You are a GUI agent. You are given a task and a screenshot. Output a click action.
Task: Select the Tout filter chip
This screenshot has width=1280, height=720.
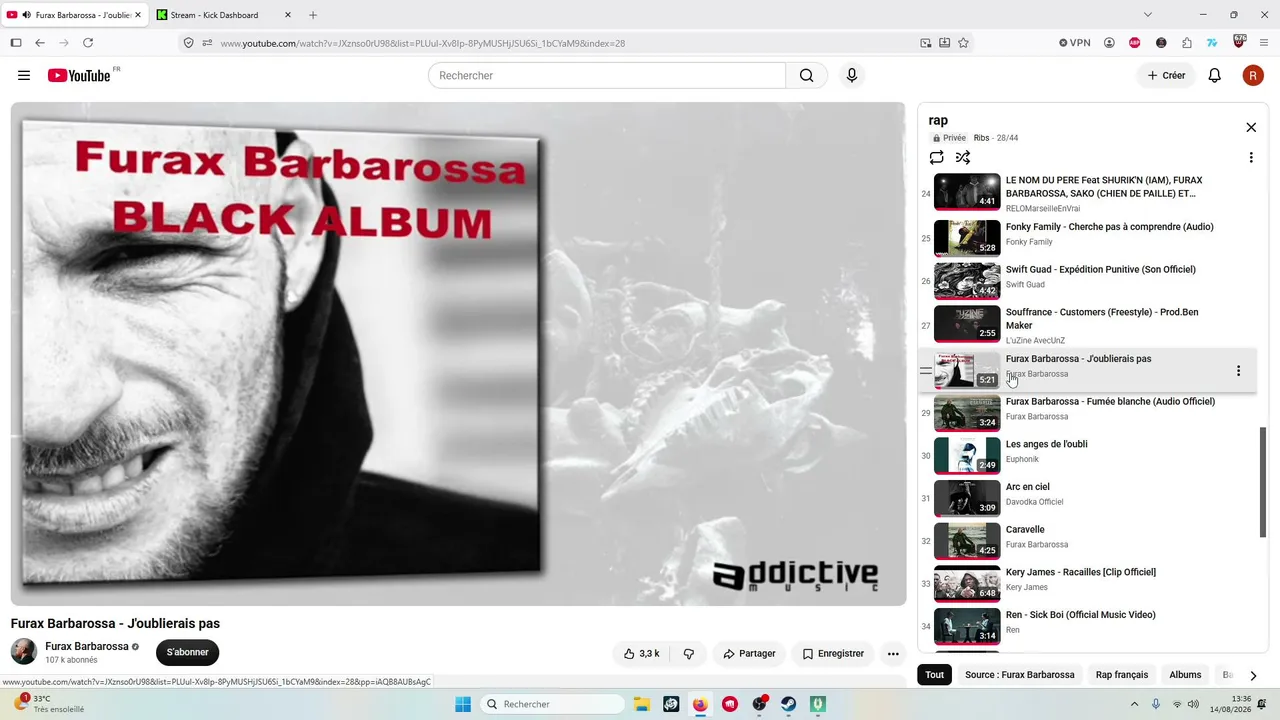pyautogui.click(x=935, y=675)
